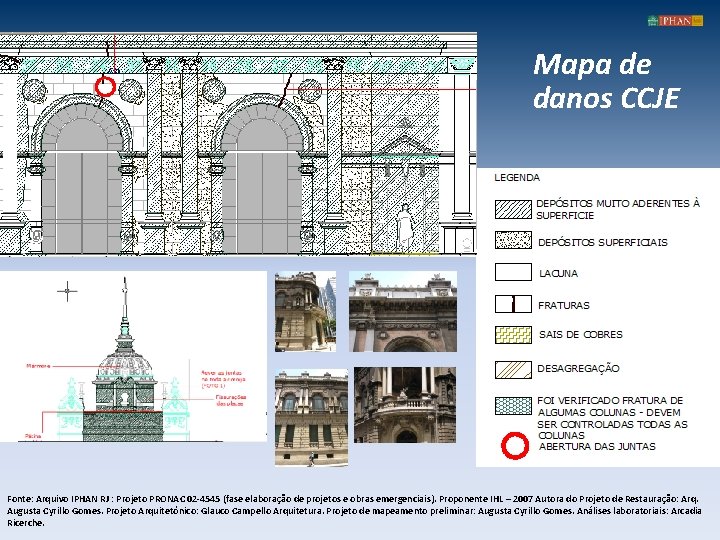
Task: Click the crosshair marker above the dome drawing
Action: [x=67, y=291]
